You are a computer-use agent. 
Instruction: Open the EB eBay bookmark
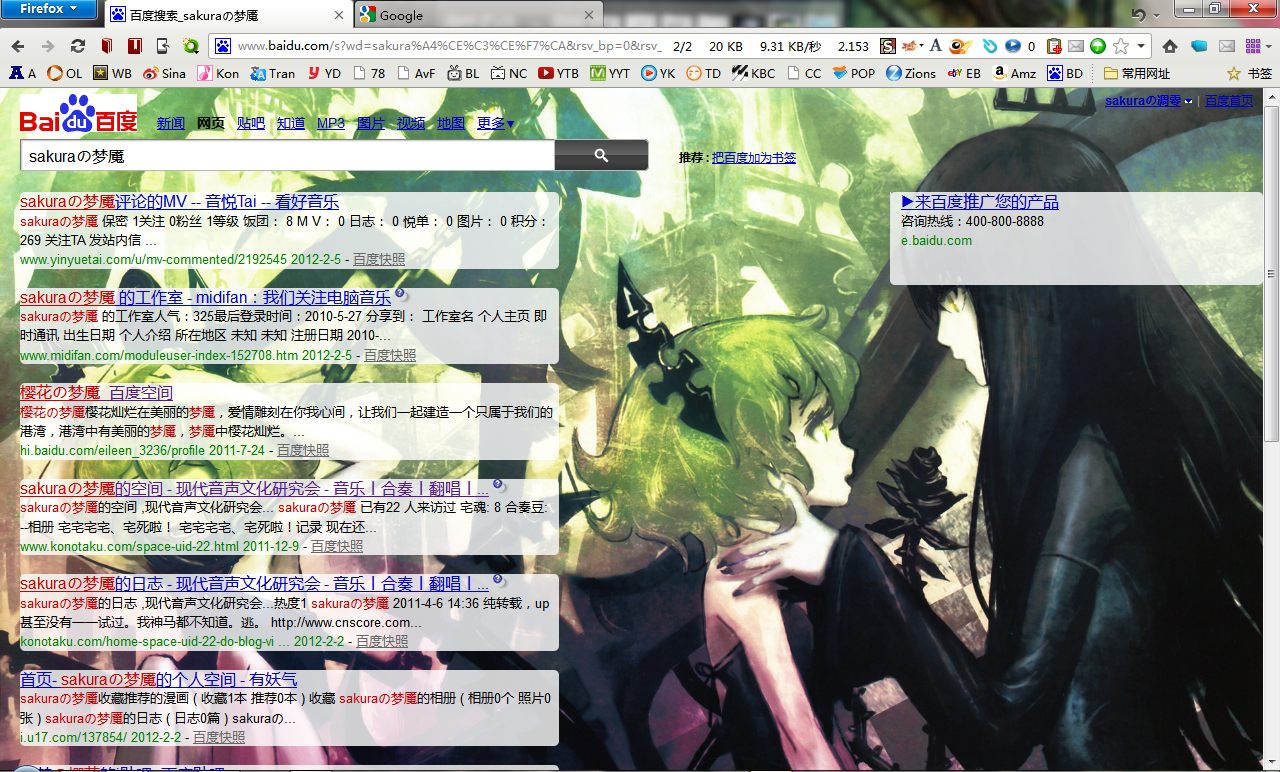964,73
